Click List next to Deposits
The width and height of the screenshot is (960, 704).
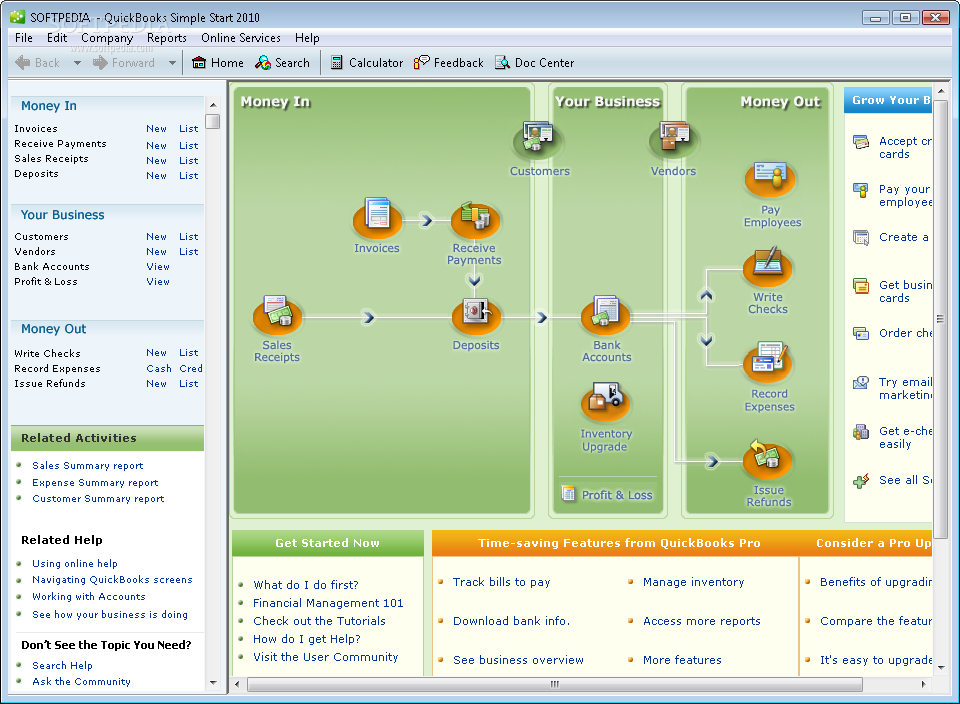tap(189, 176)
